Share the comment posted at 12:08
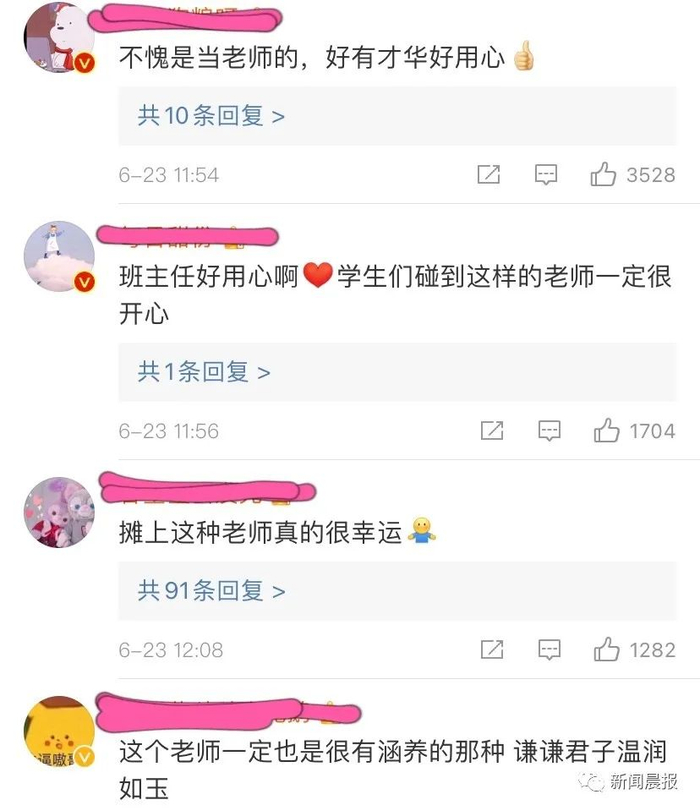The width and height of the screenshot is (700, 812). pyautogui.click(x=492, y=649)
